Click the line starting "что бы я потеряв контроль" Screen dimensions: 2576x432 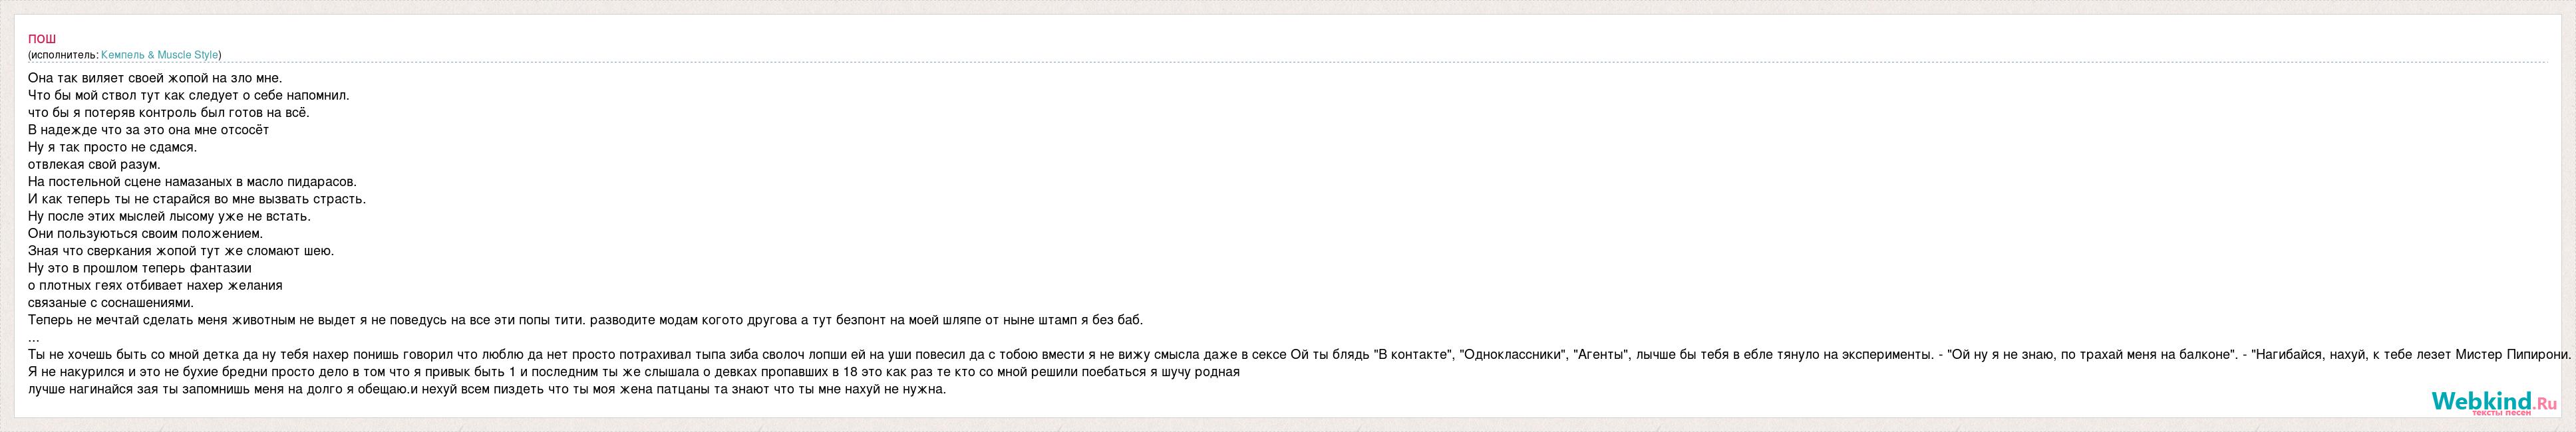(168, 112)
